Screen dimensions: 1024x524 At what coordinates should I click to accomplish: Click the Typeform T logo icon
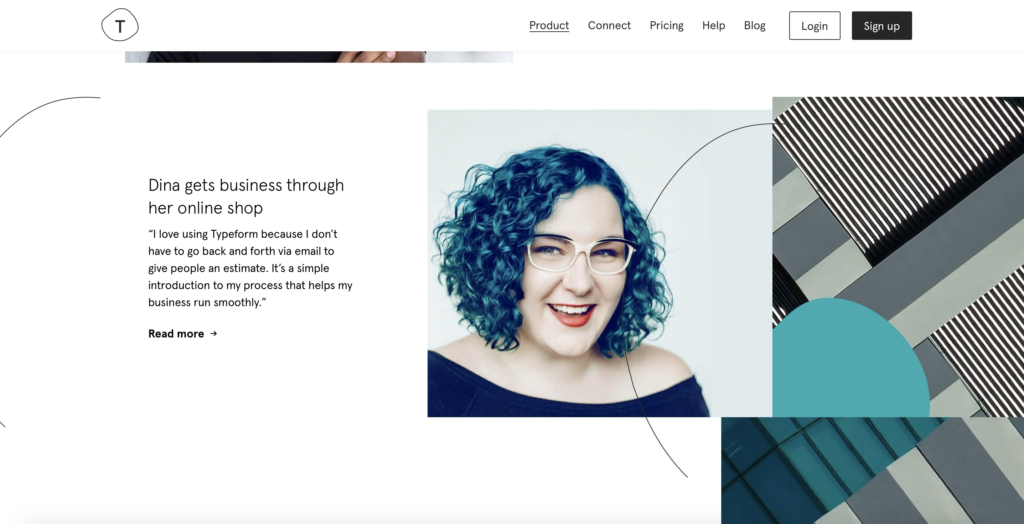coord(120,25)
